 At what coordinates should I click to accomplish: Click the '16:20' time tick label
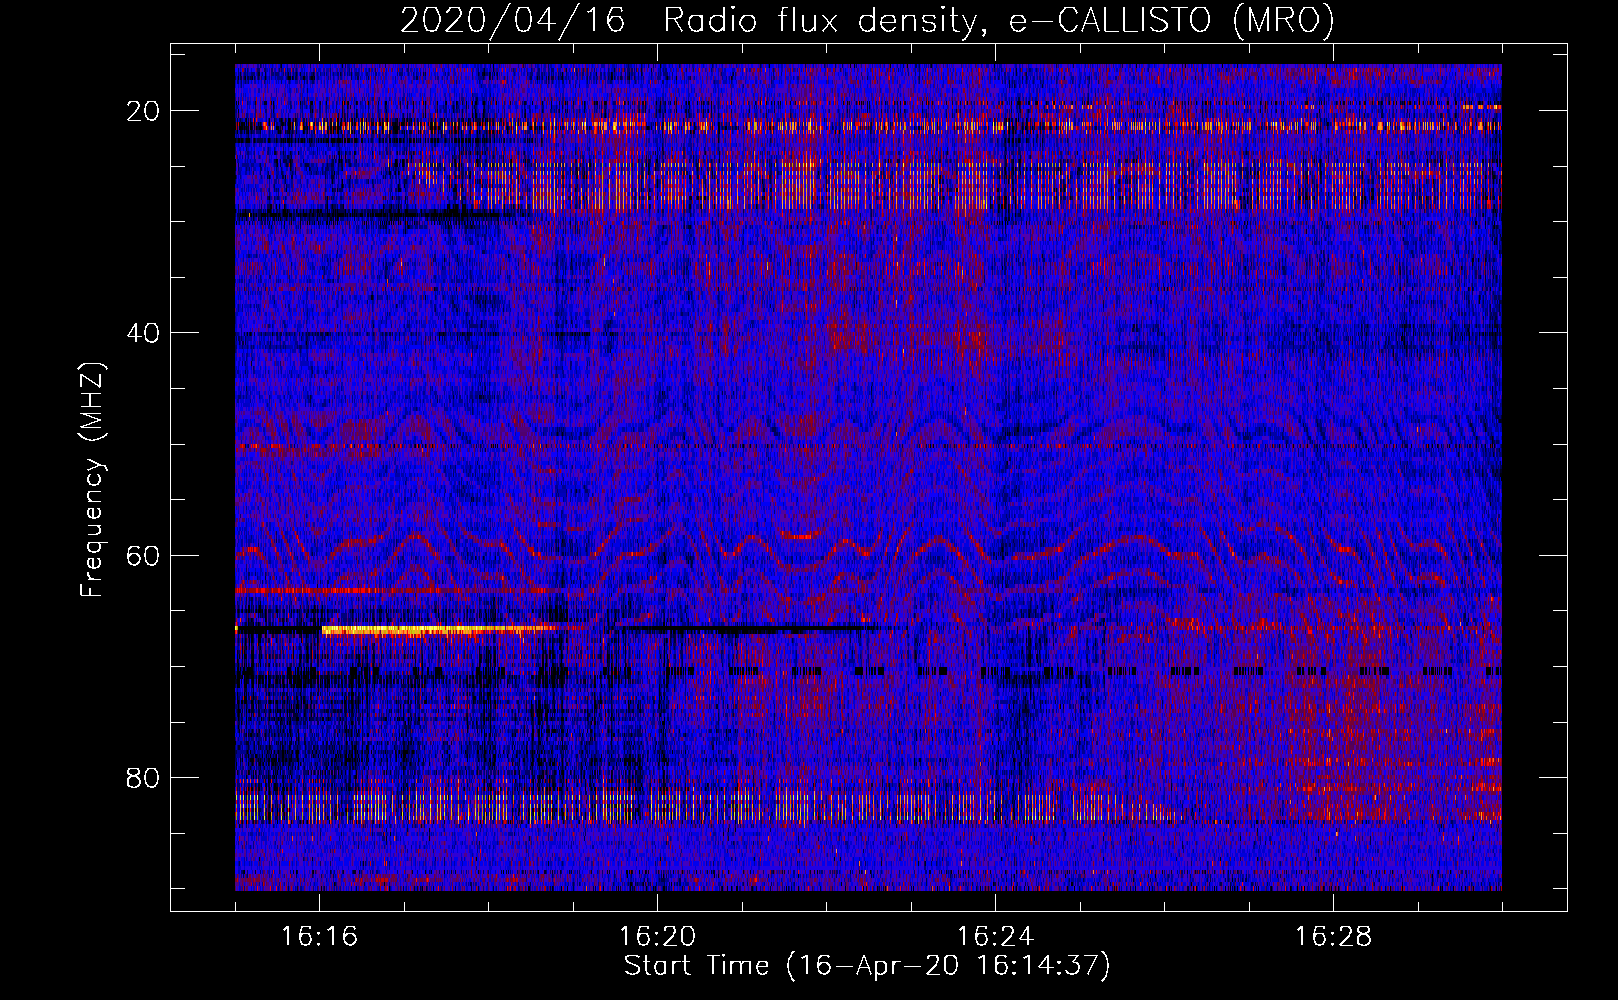[657, 937]
